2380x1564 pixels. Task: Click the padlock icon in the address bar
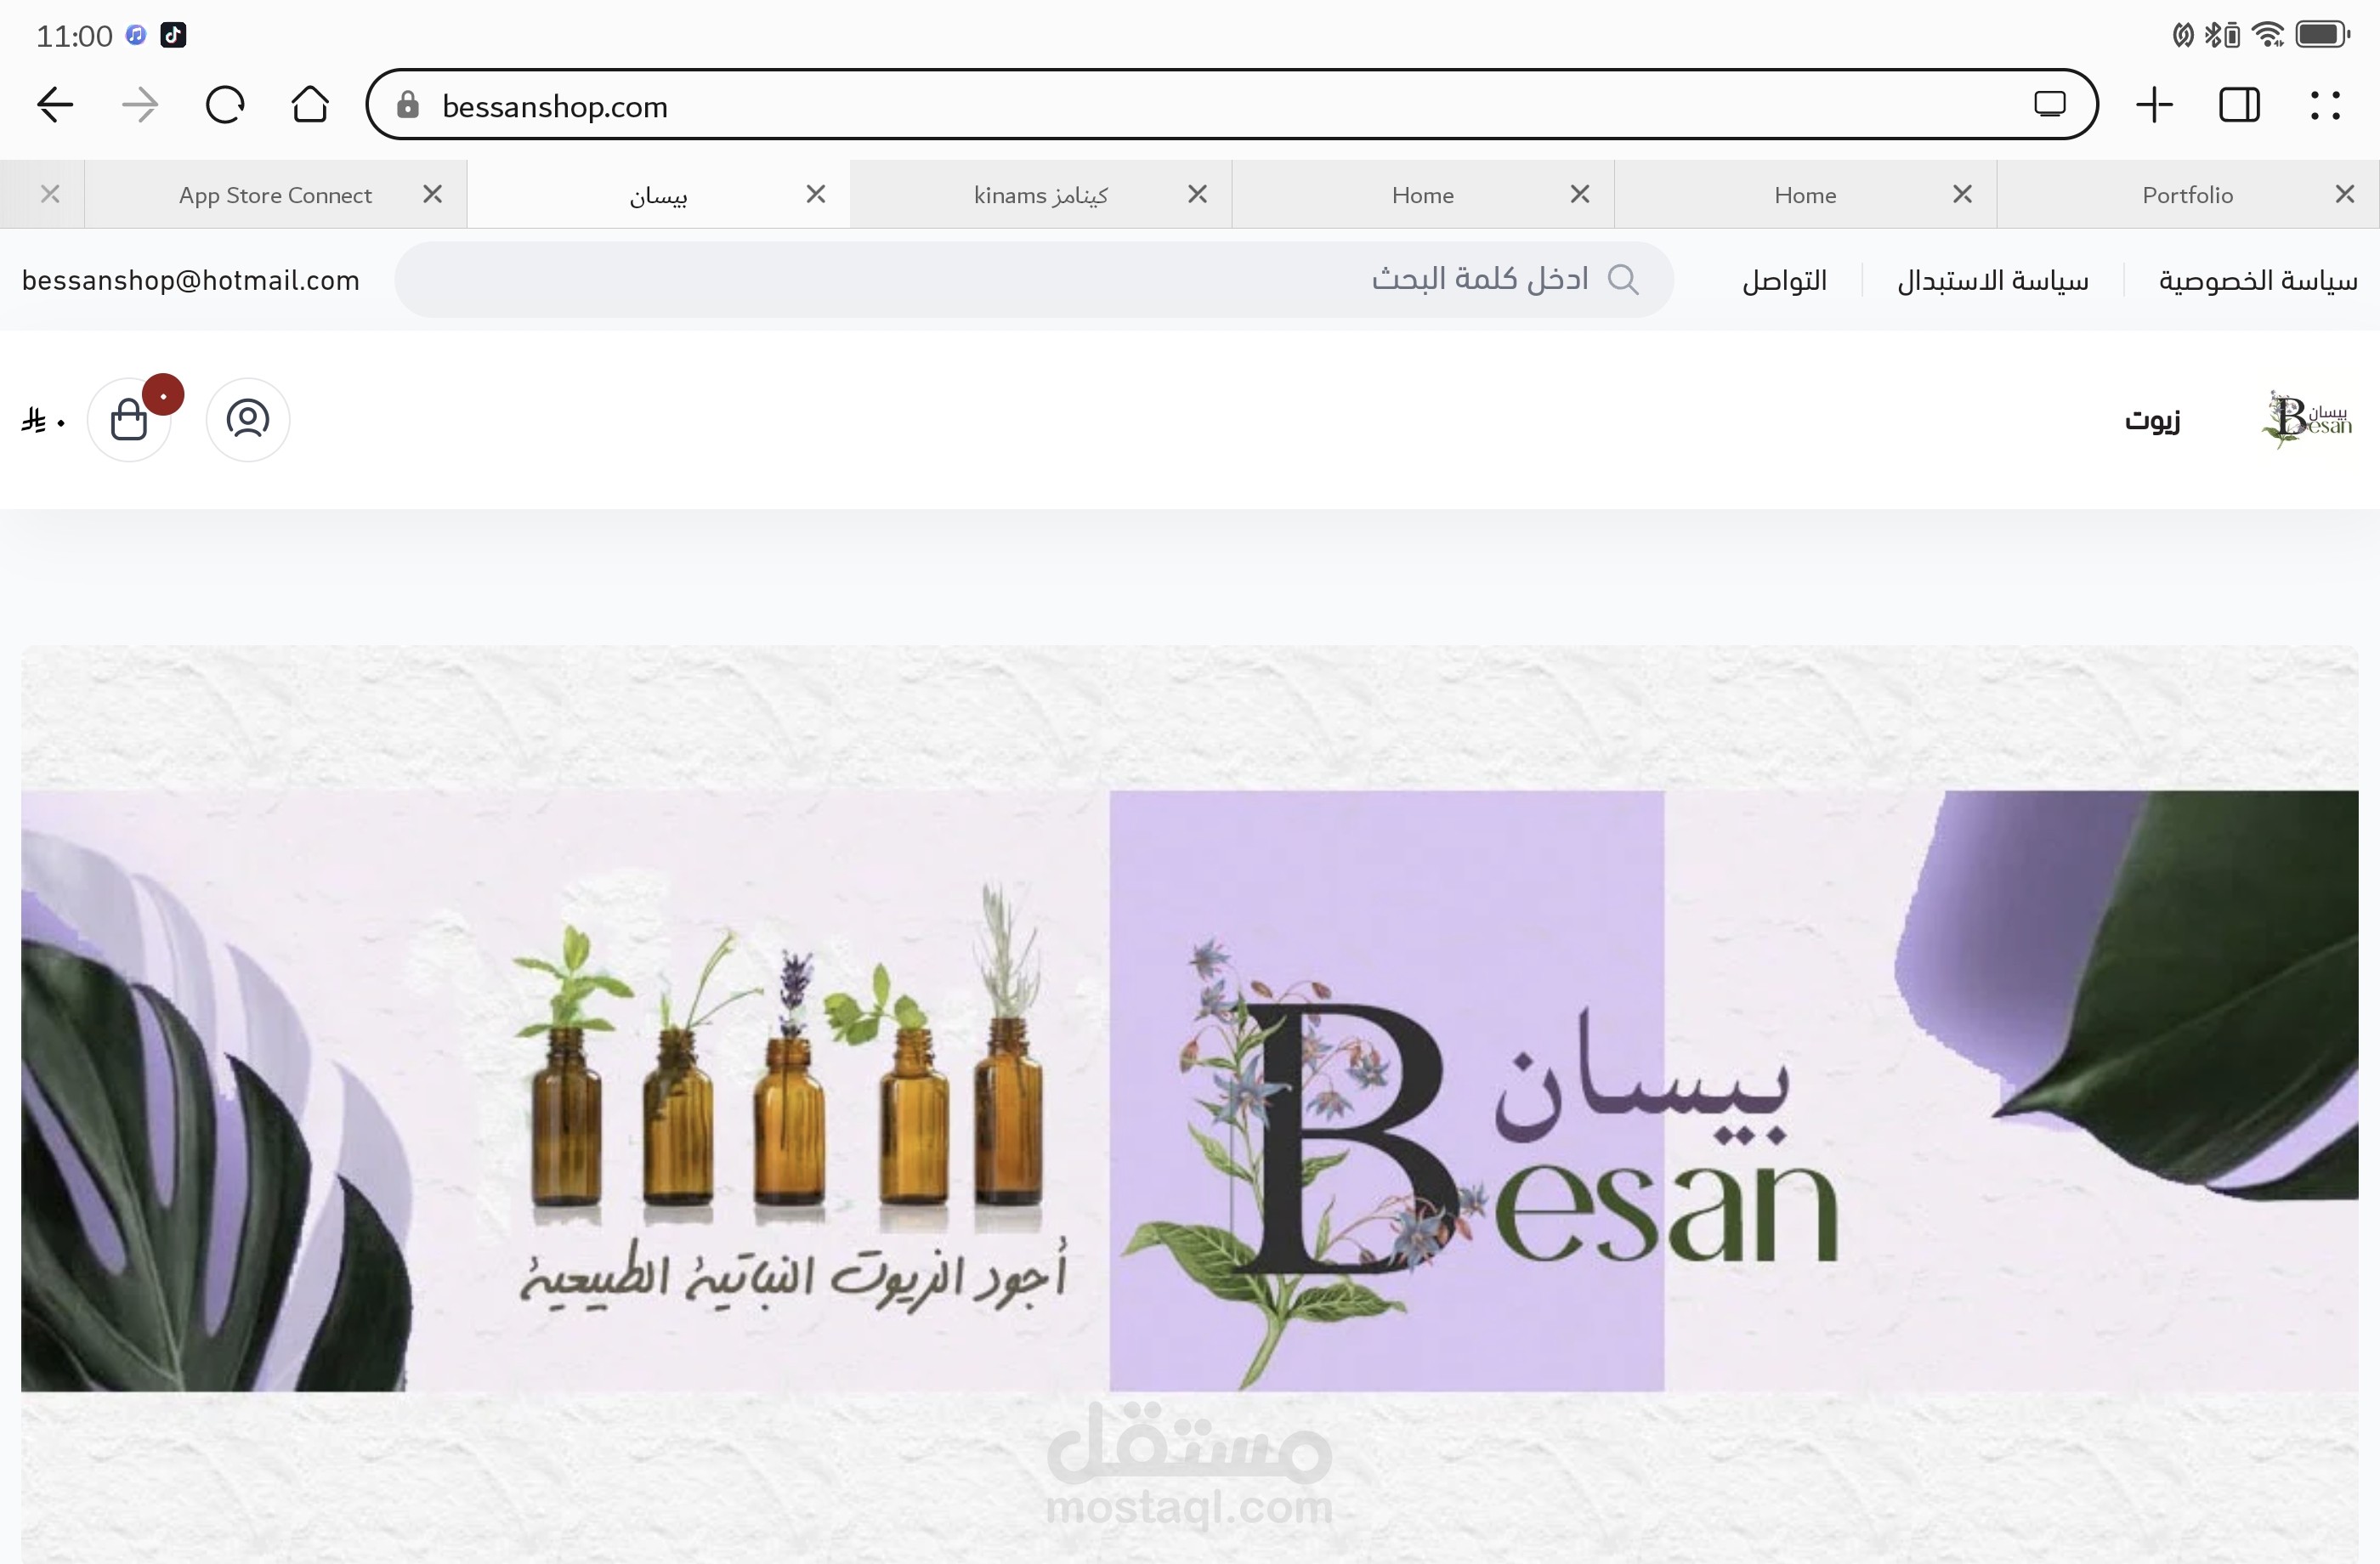[407, 105]
